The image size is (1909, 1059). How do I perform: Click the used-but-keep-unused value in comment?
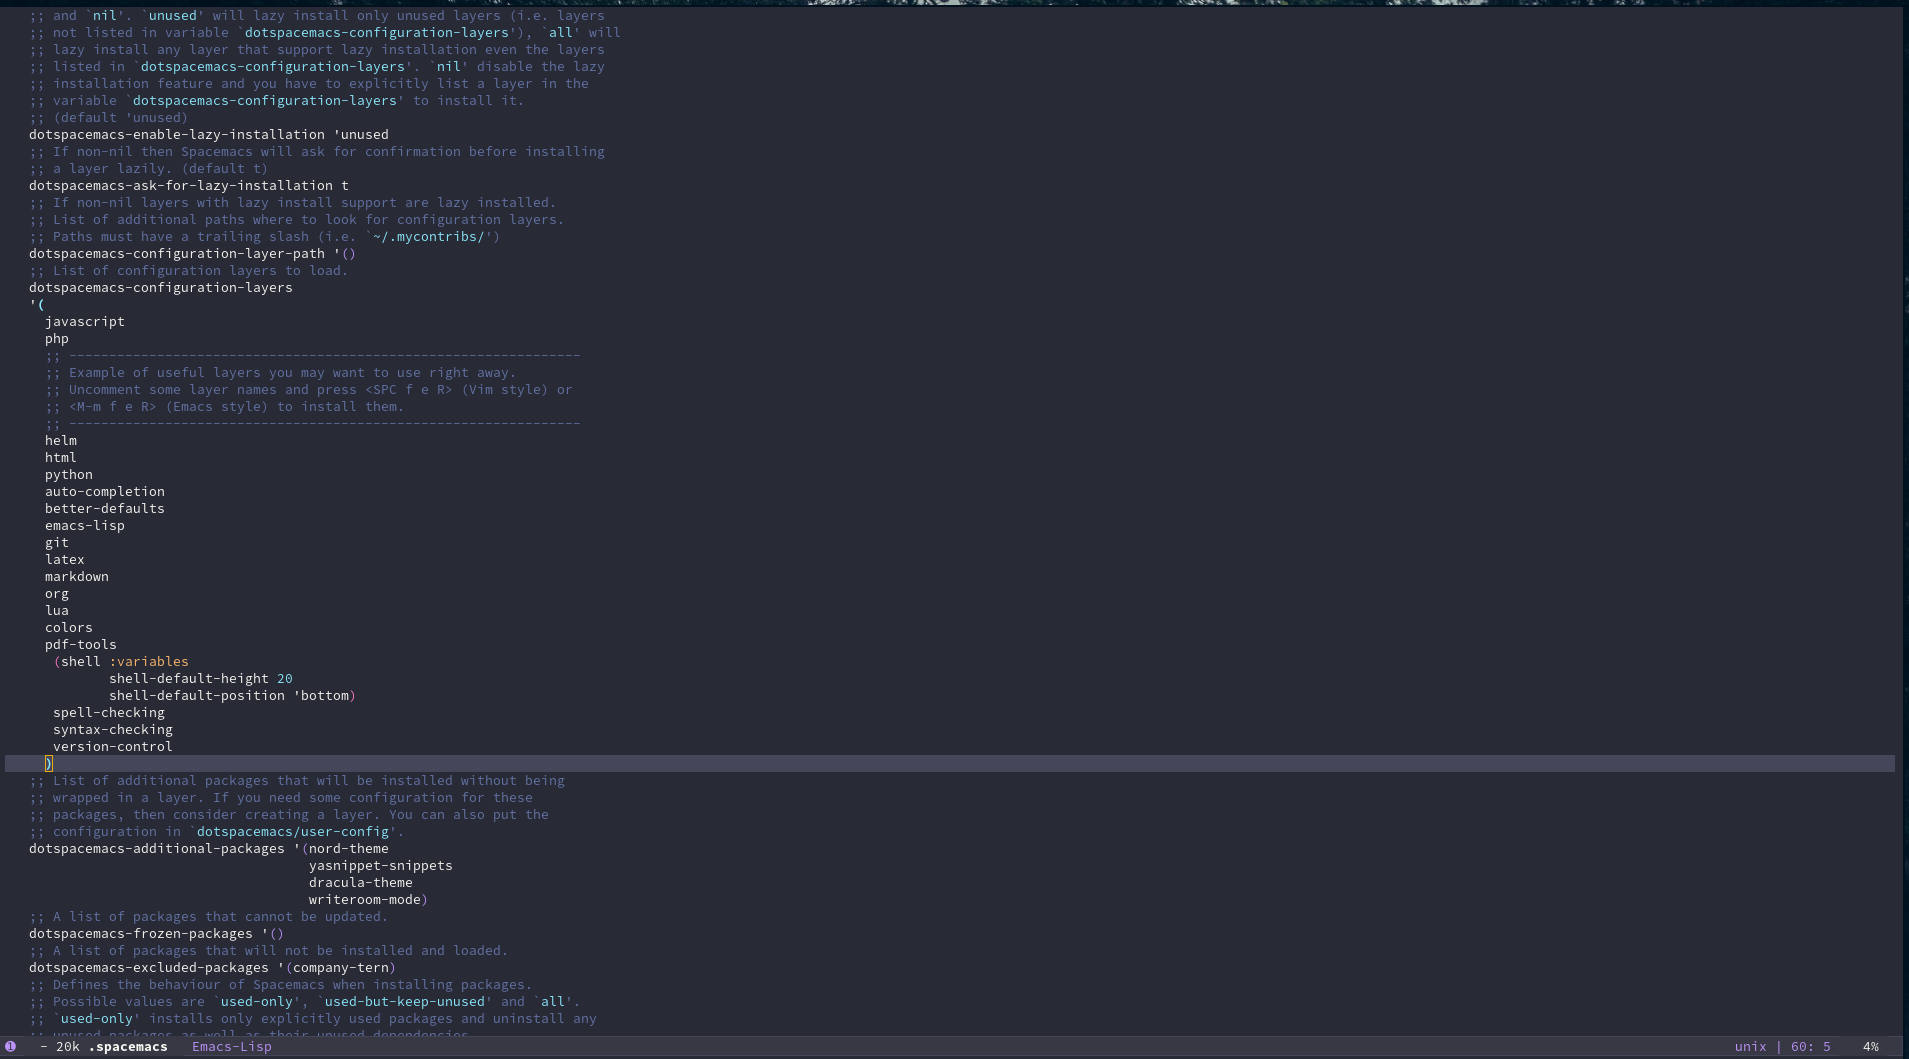click(405, 1001)
